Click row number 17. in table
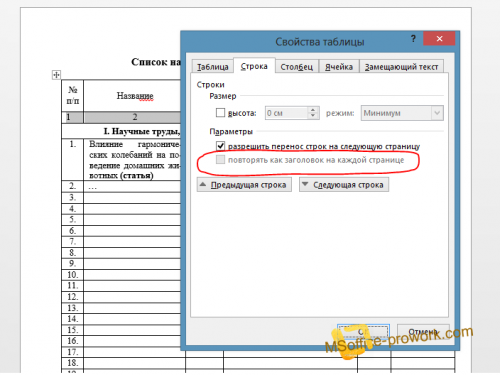Viewport: 500px width, 375px height. [72, 352]
